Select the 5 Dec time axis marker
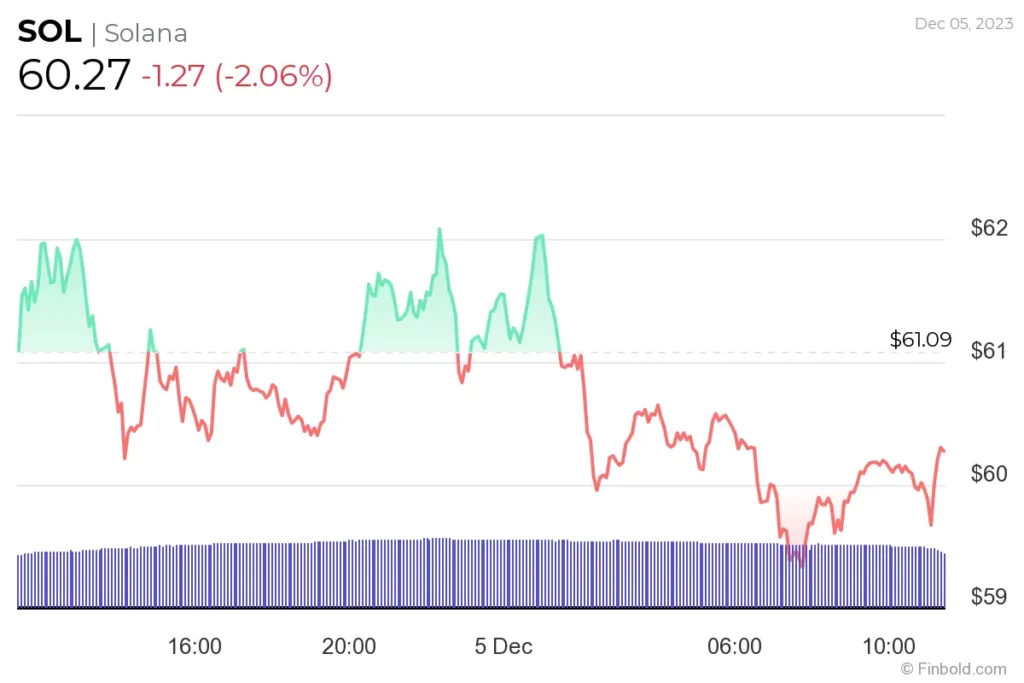Screen dimensions: 1024x683 (x=503, y=646)
